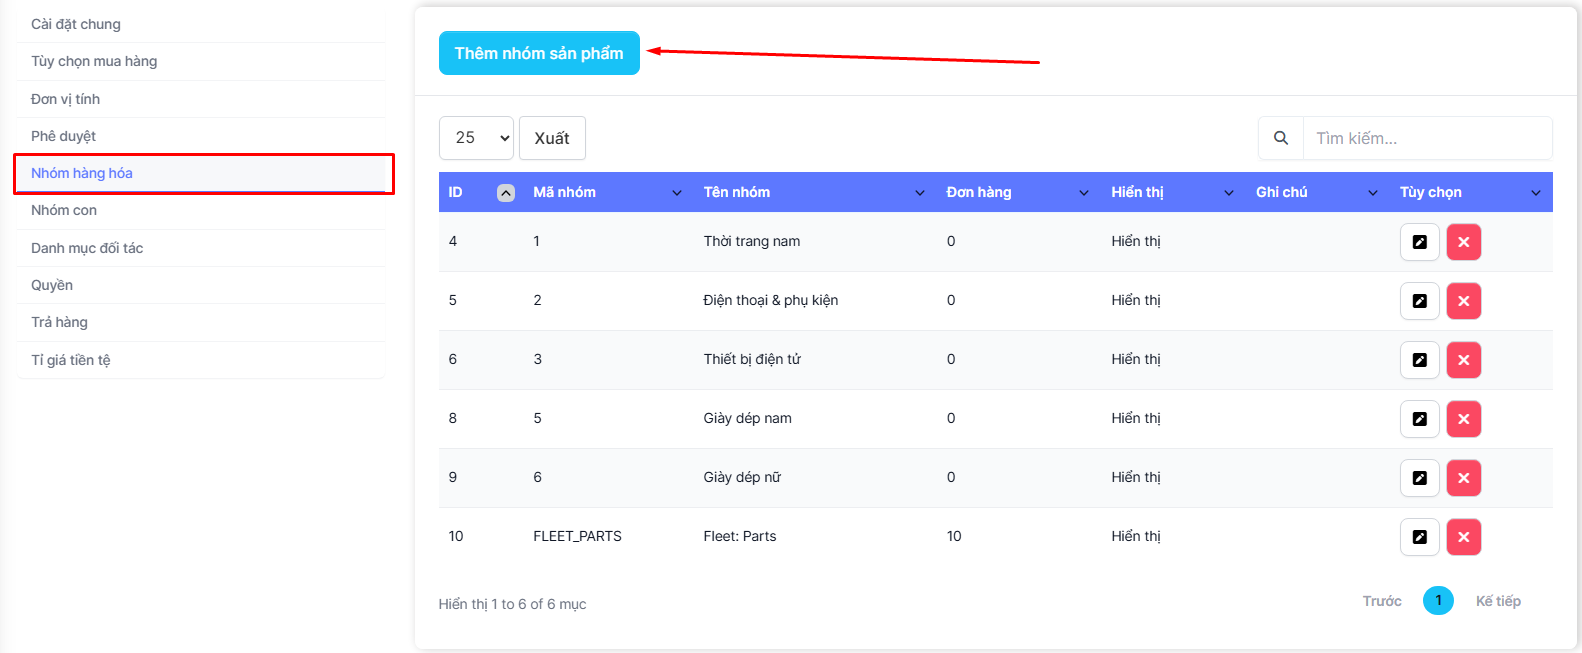Sort by Hiển thị column chevron
The height and width of the screenshot is (653, 1582).
1228,193
